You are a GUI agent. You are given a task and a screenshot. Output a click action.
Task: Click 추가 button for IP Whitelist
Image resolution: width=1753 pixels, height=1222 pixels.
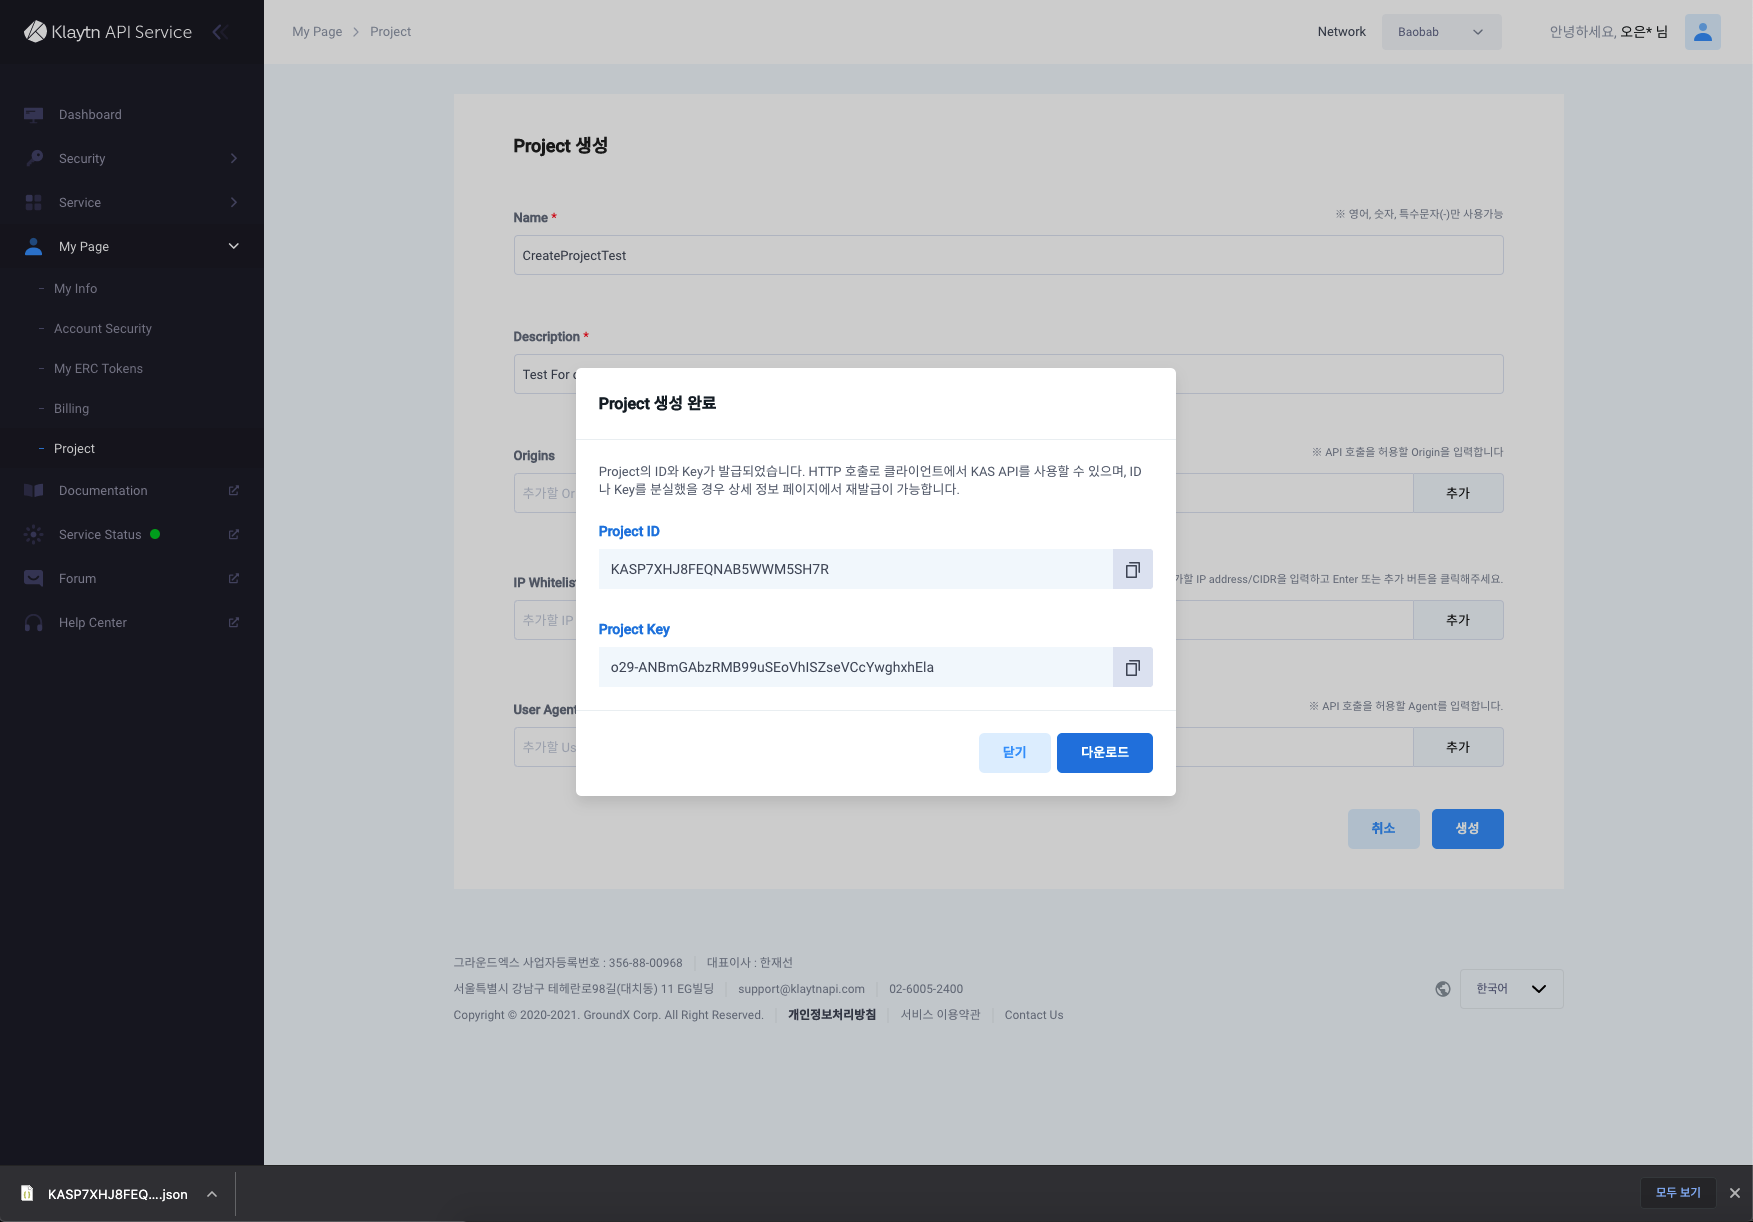pyautogui.click(x=1458, y=620)
